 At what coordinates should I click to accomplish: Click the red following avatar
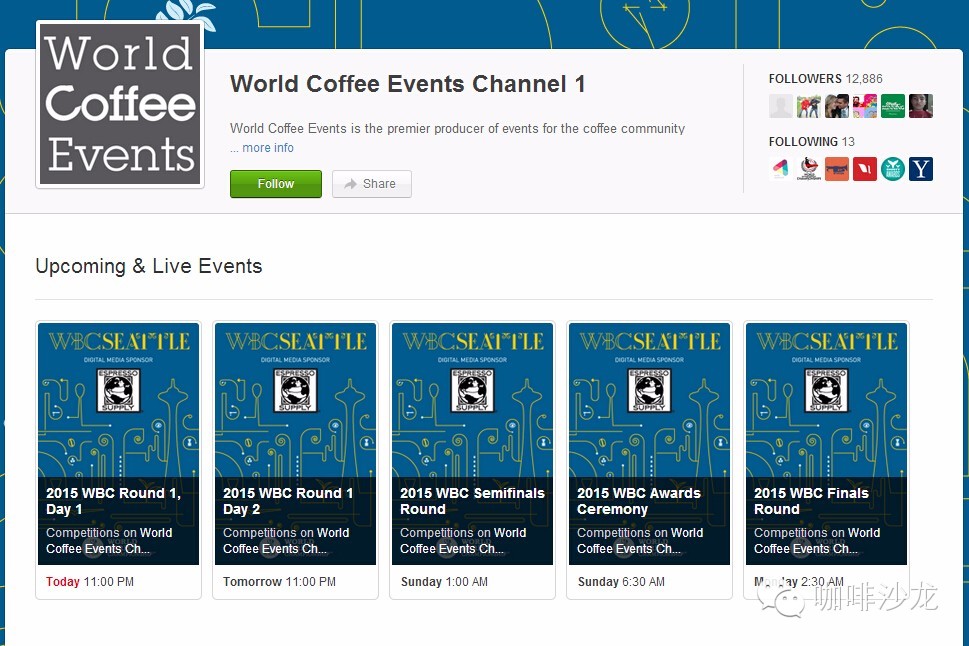[865, 169]
